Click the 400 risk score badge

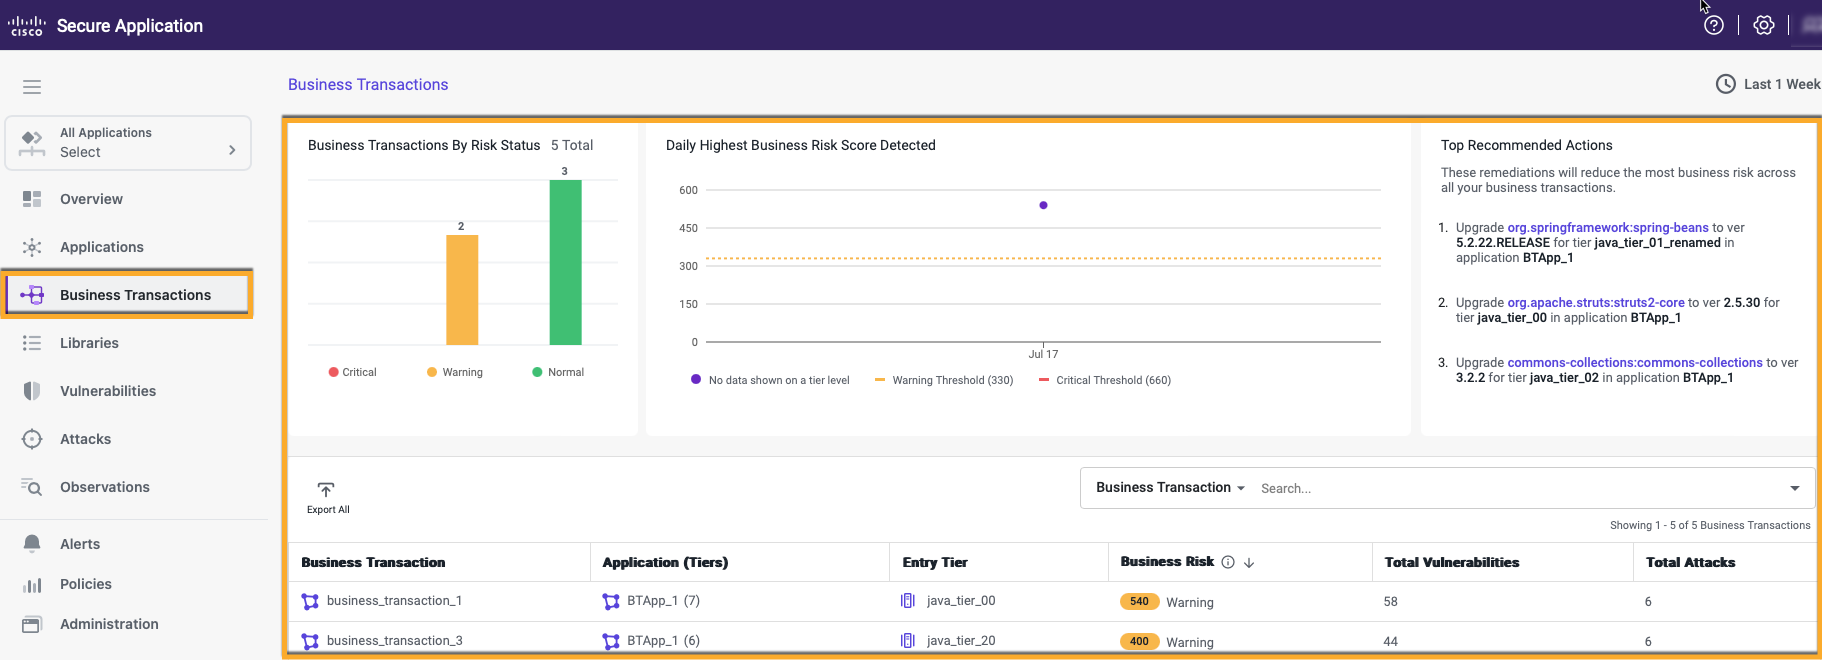pos(1139,642)
